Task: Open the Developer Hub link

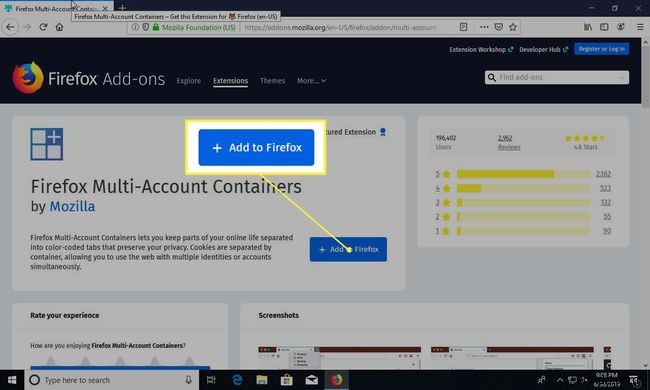Action: pos(543,50)
